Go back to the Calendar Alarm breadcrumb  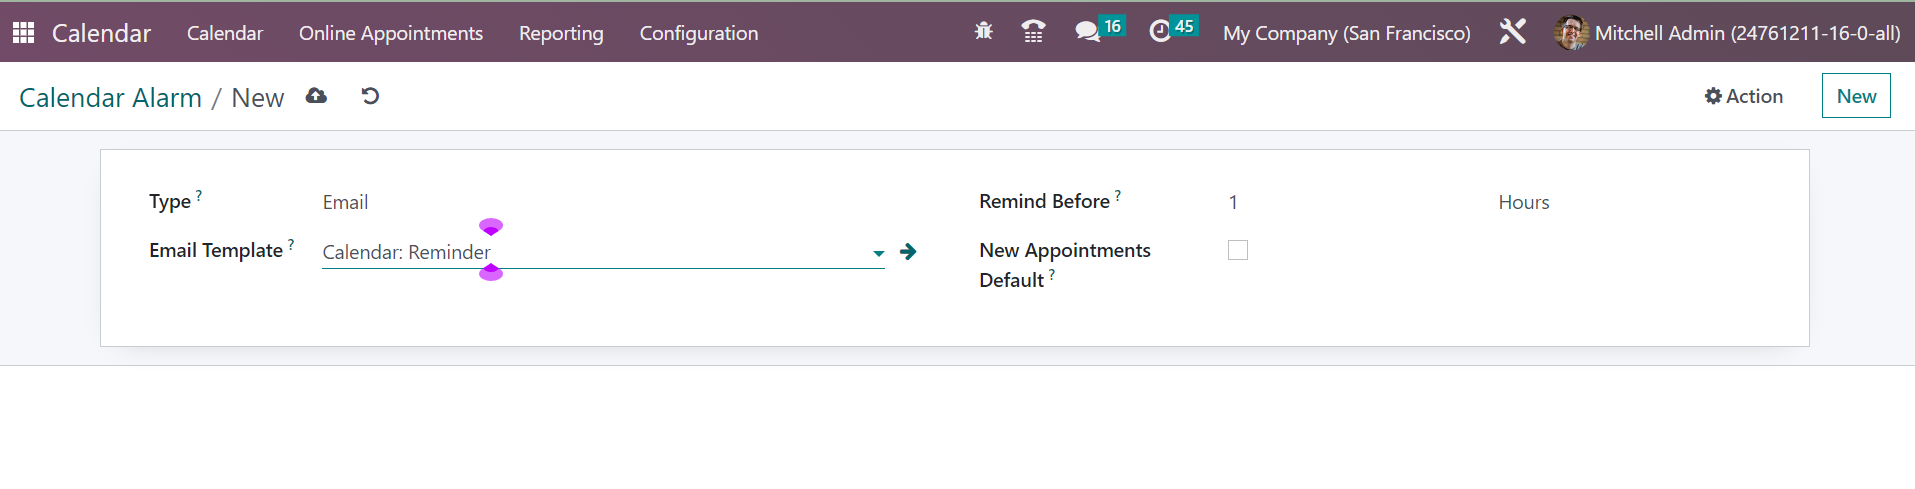tap(110, 98)
